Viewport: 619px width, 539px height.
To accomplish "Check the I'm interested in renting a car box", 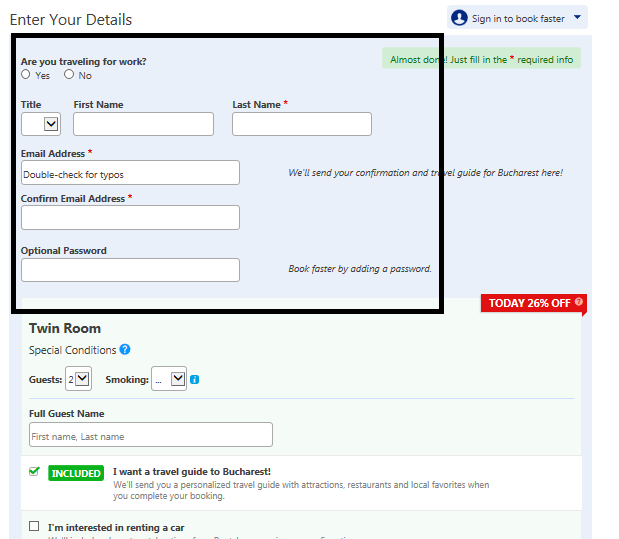I will pyautogui.click(x=35, y=526).
